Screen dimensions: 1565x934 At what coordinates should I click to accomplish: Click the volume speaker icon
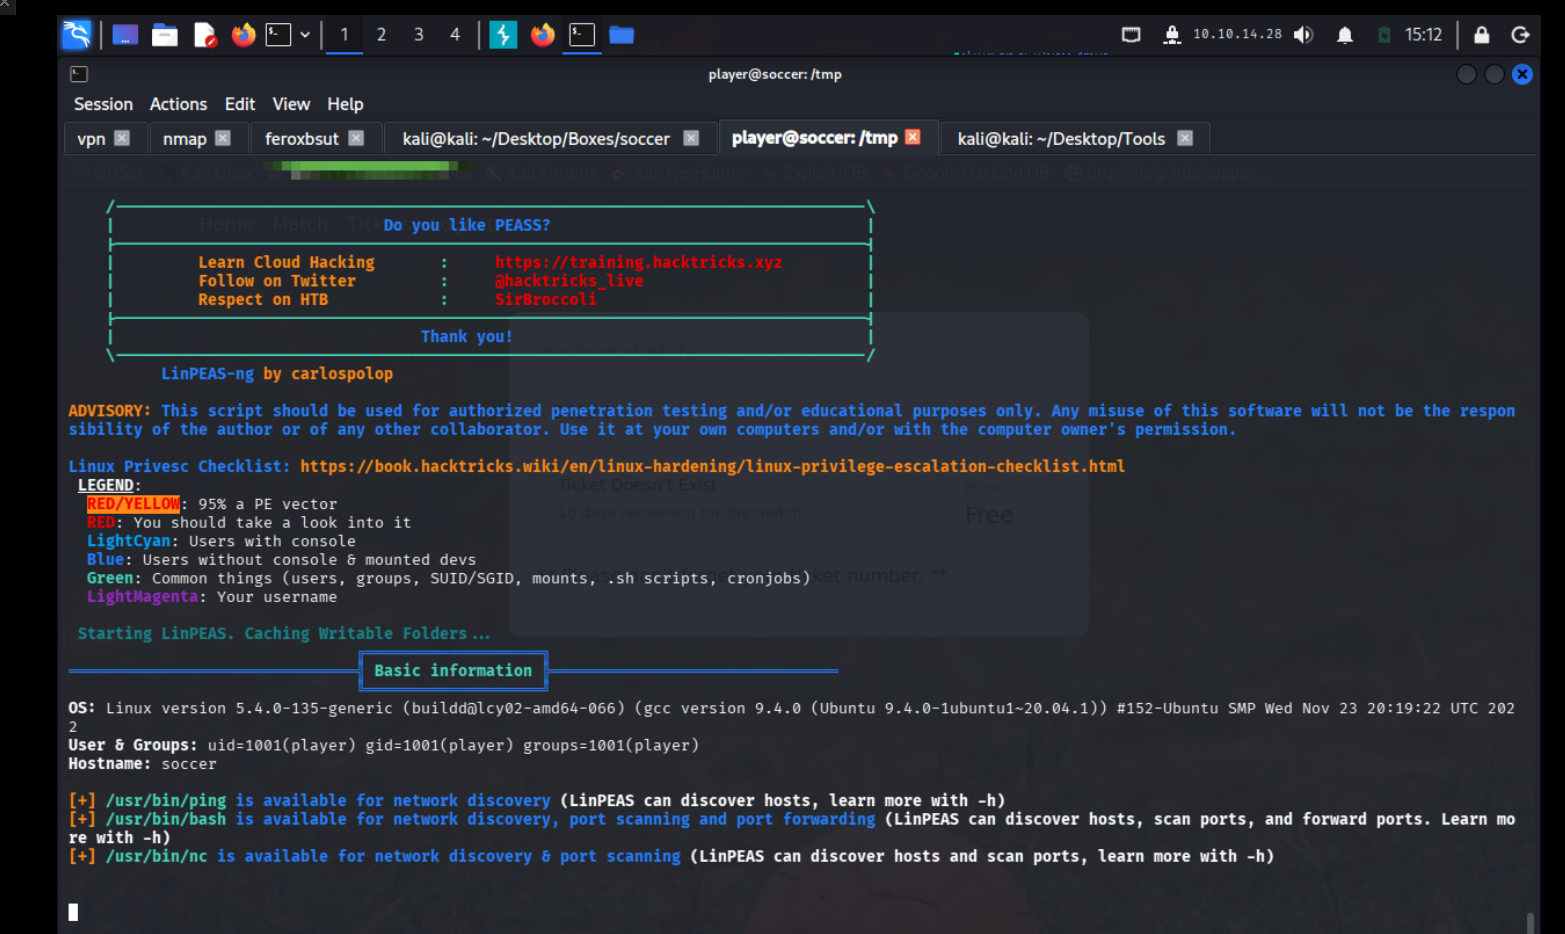(1303, 35)
